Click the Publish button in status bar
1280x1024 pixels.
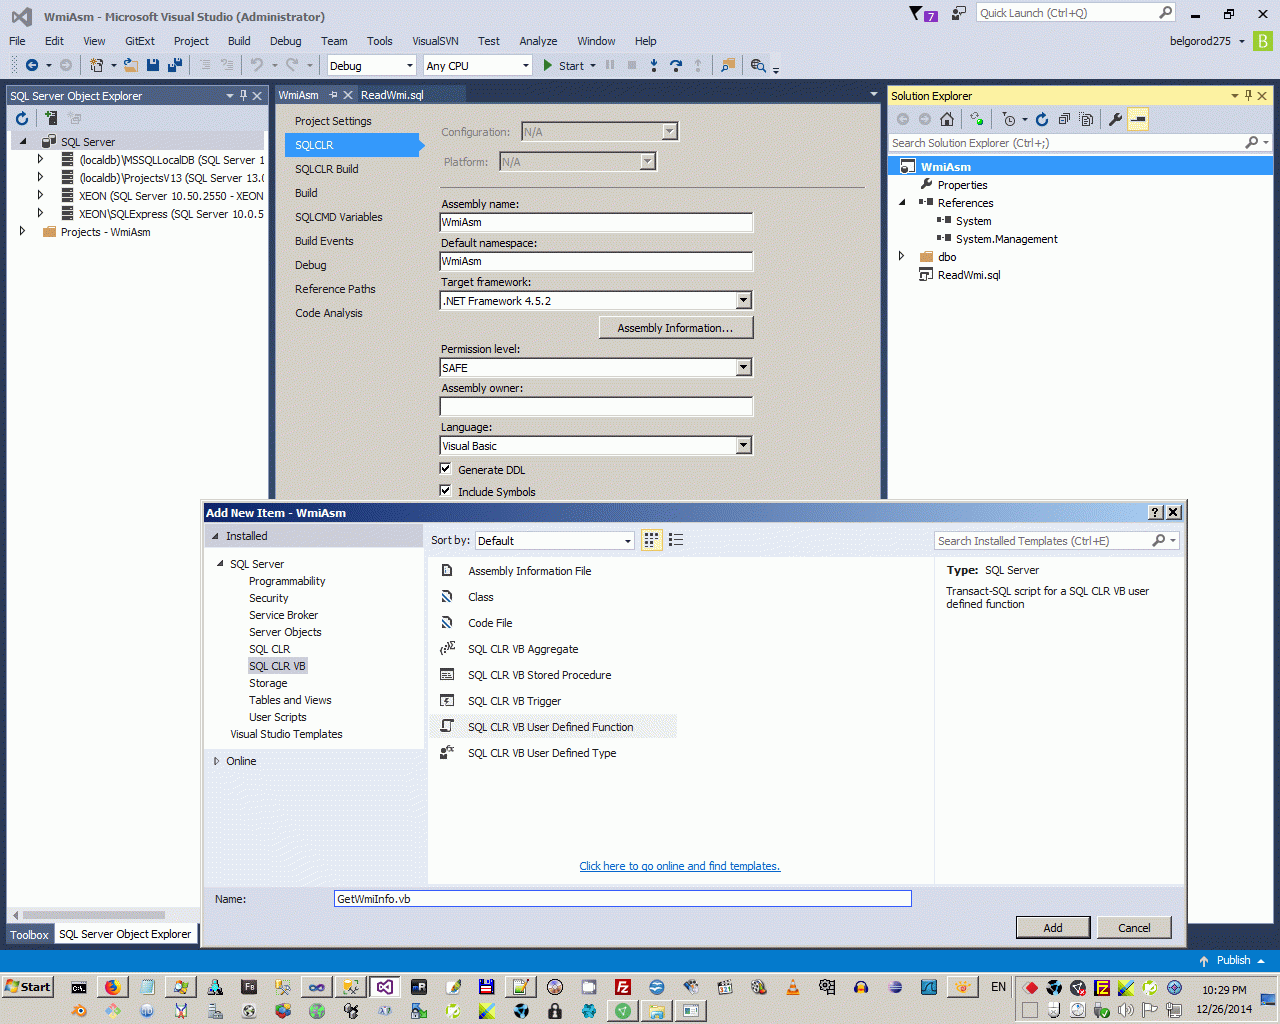[1233, 960]
